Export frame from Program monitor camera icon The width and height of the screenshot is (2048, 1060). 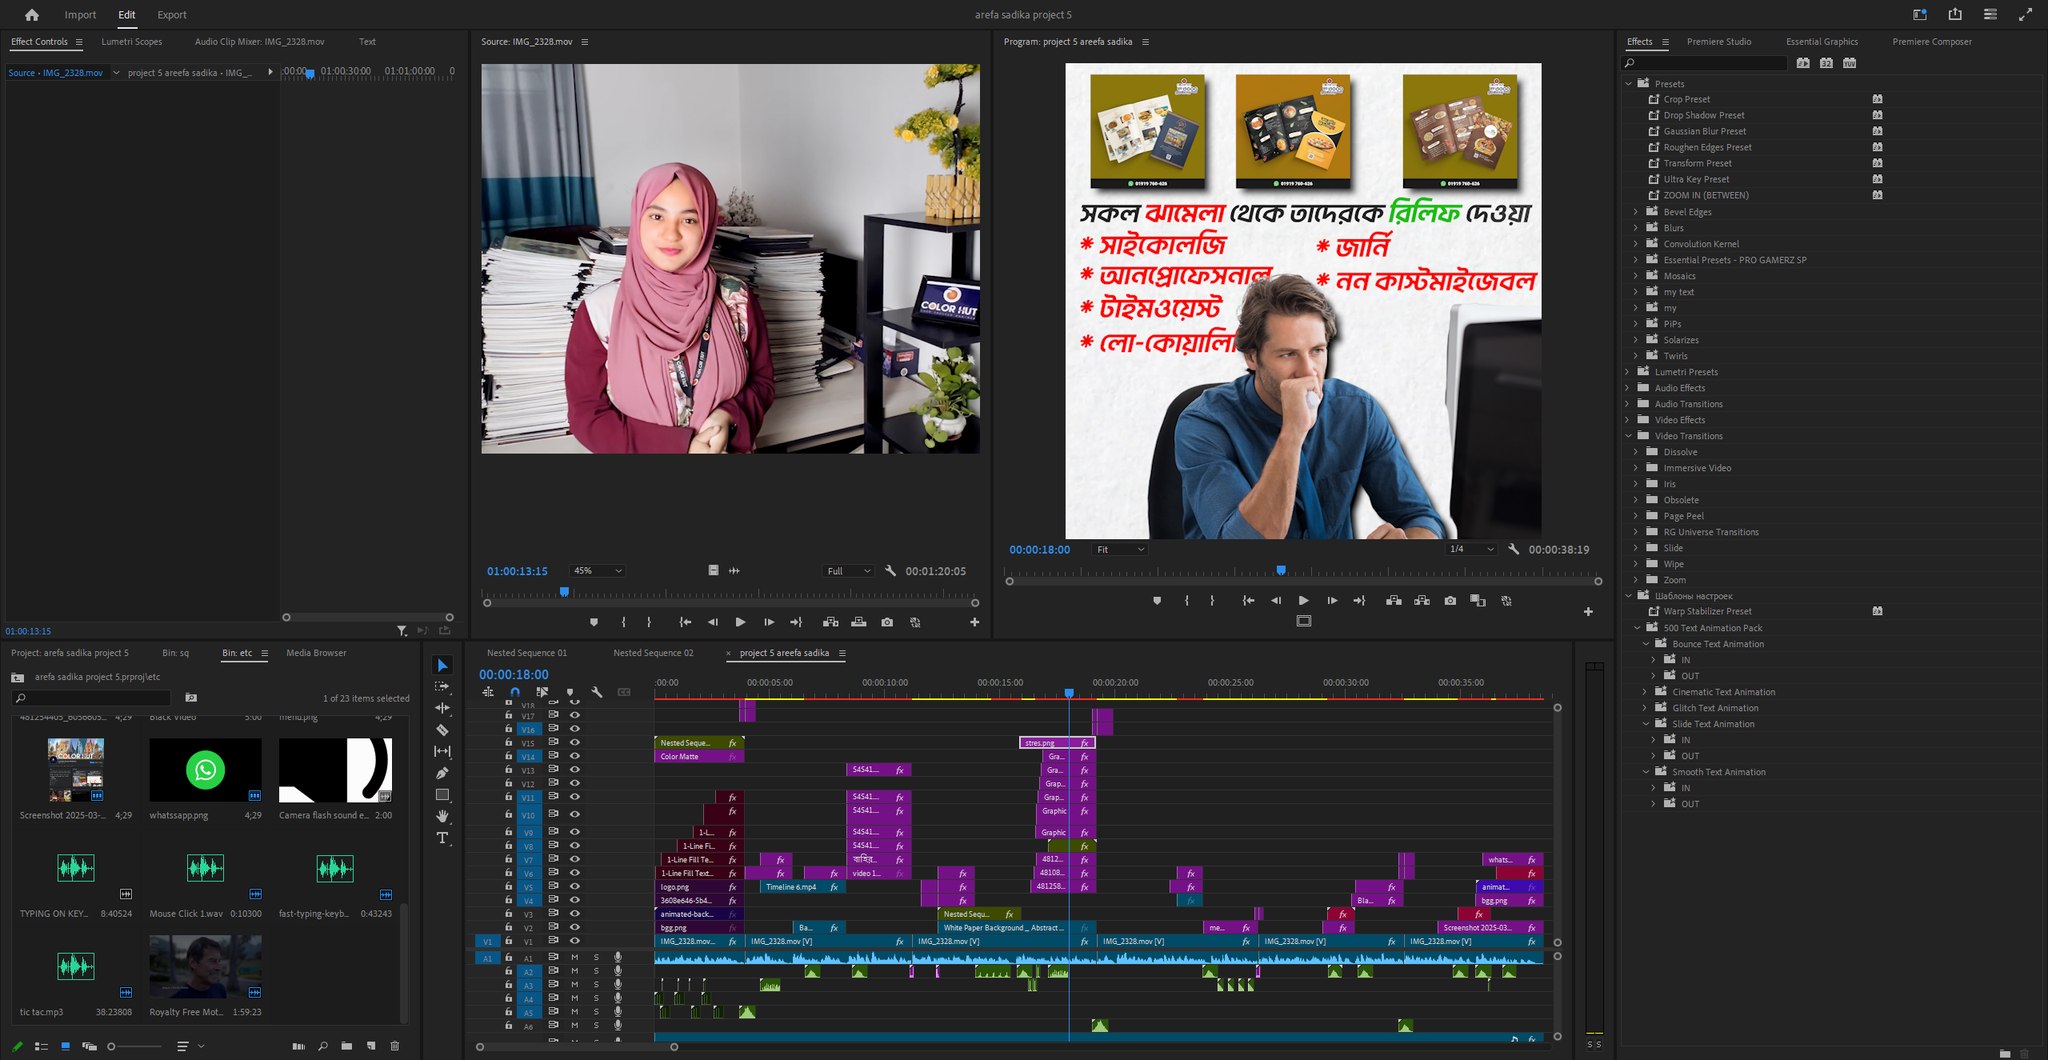pos(1450,600)
